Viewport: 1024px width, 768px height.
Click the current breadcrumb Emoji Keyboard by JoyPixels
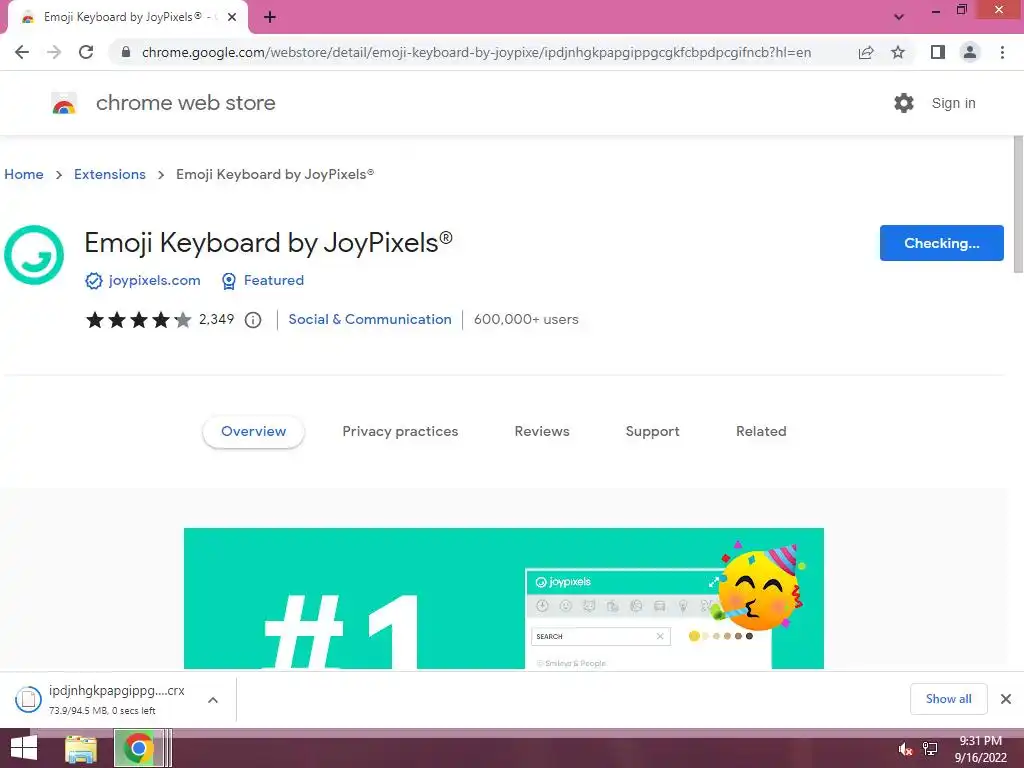coord(275,174)
